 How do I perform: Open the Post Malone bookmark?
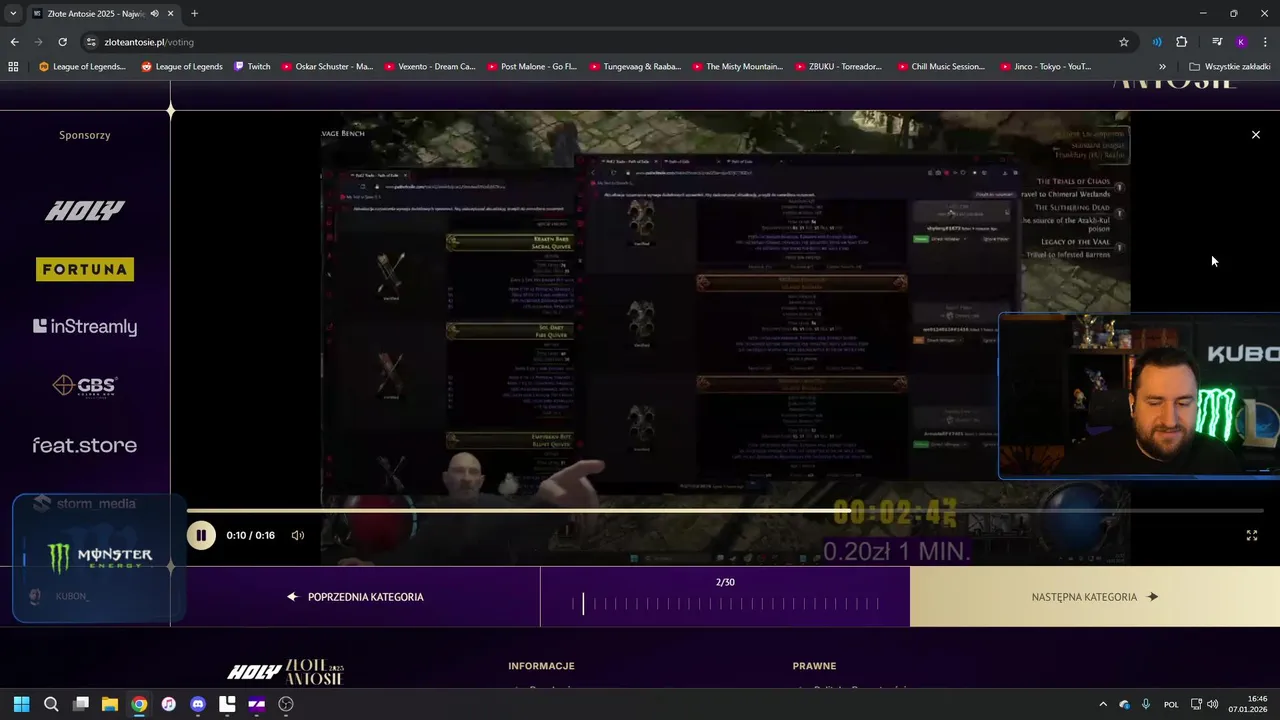[x=532, y=67]
